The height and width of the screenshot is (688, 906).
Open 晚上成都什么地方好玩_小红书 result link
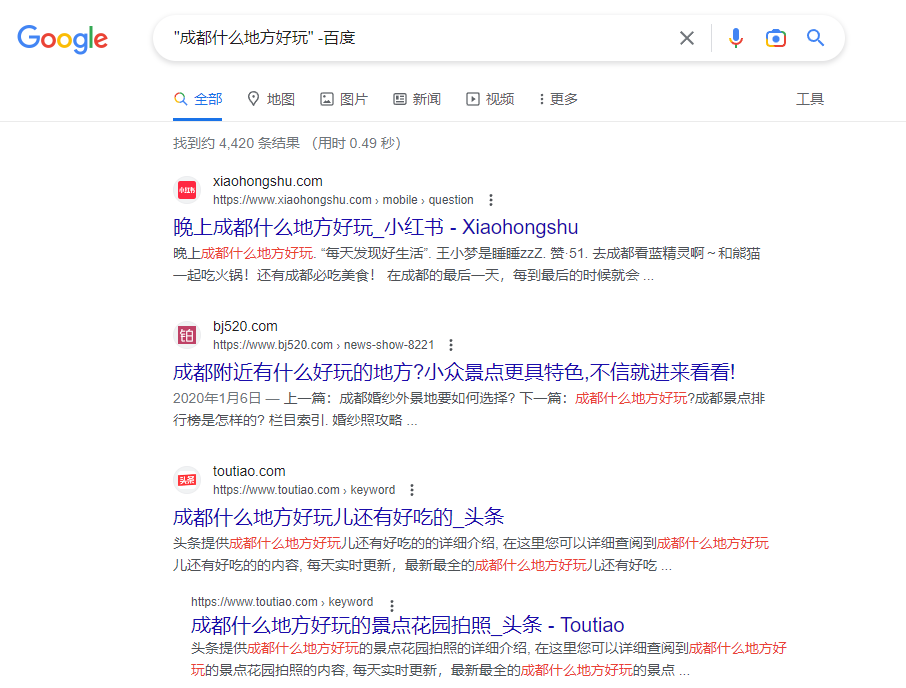(x=376, y=228)
